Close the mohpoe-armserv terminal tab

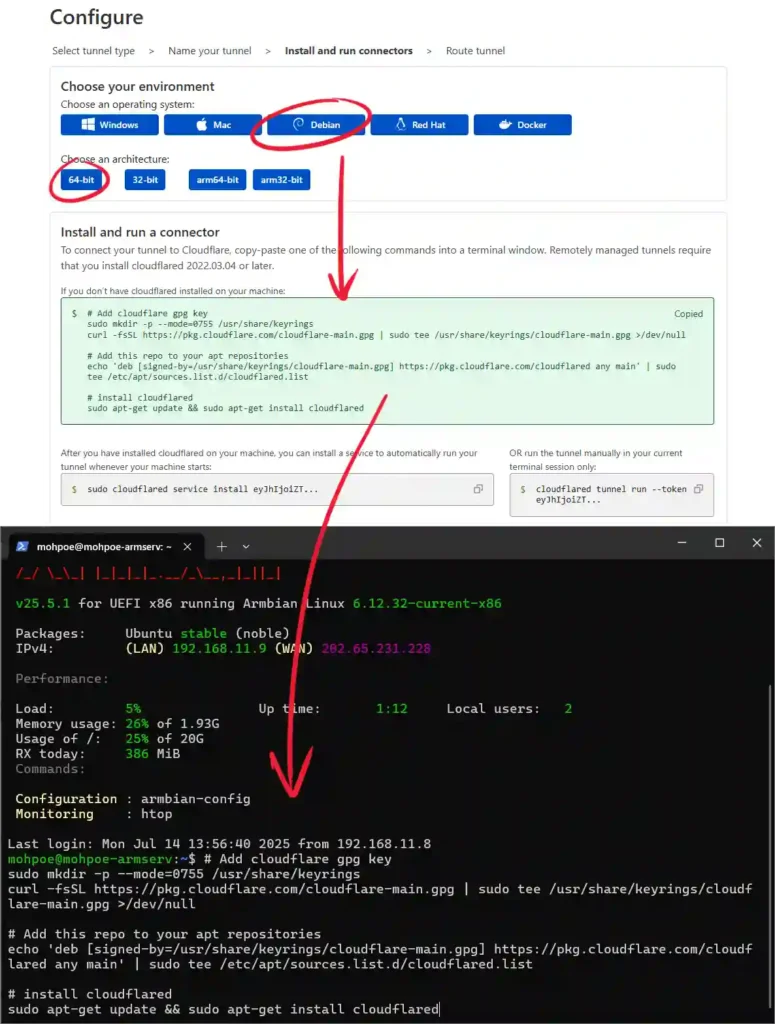click(x=187, y=547)
